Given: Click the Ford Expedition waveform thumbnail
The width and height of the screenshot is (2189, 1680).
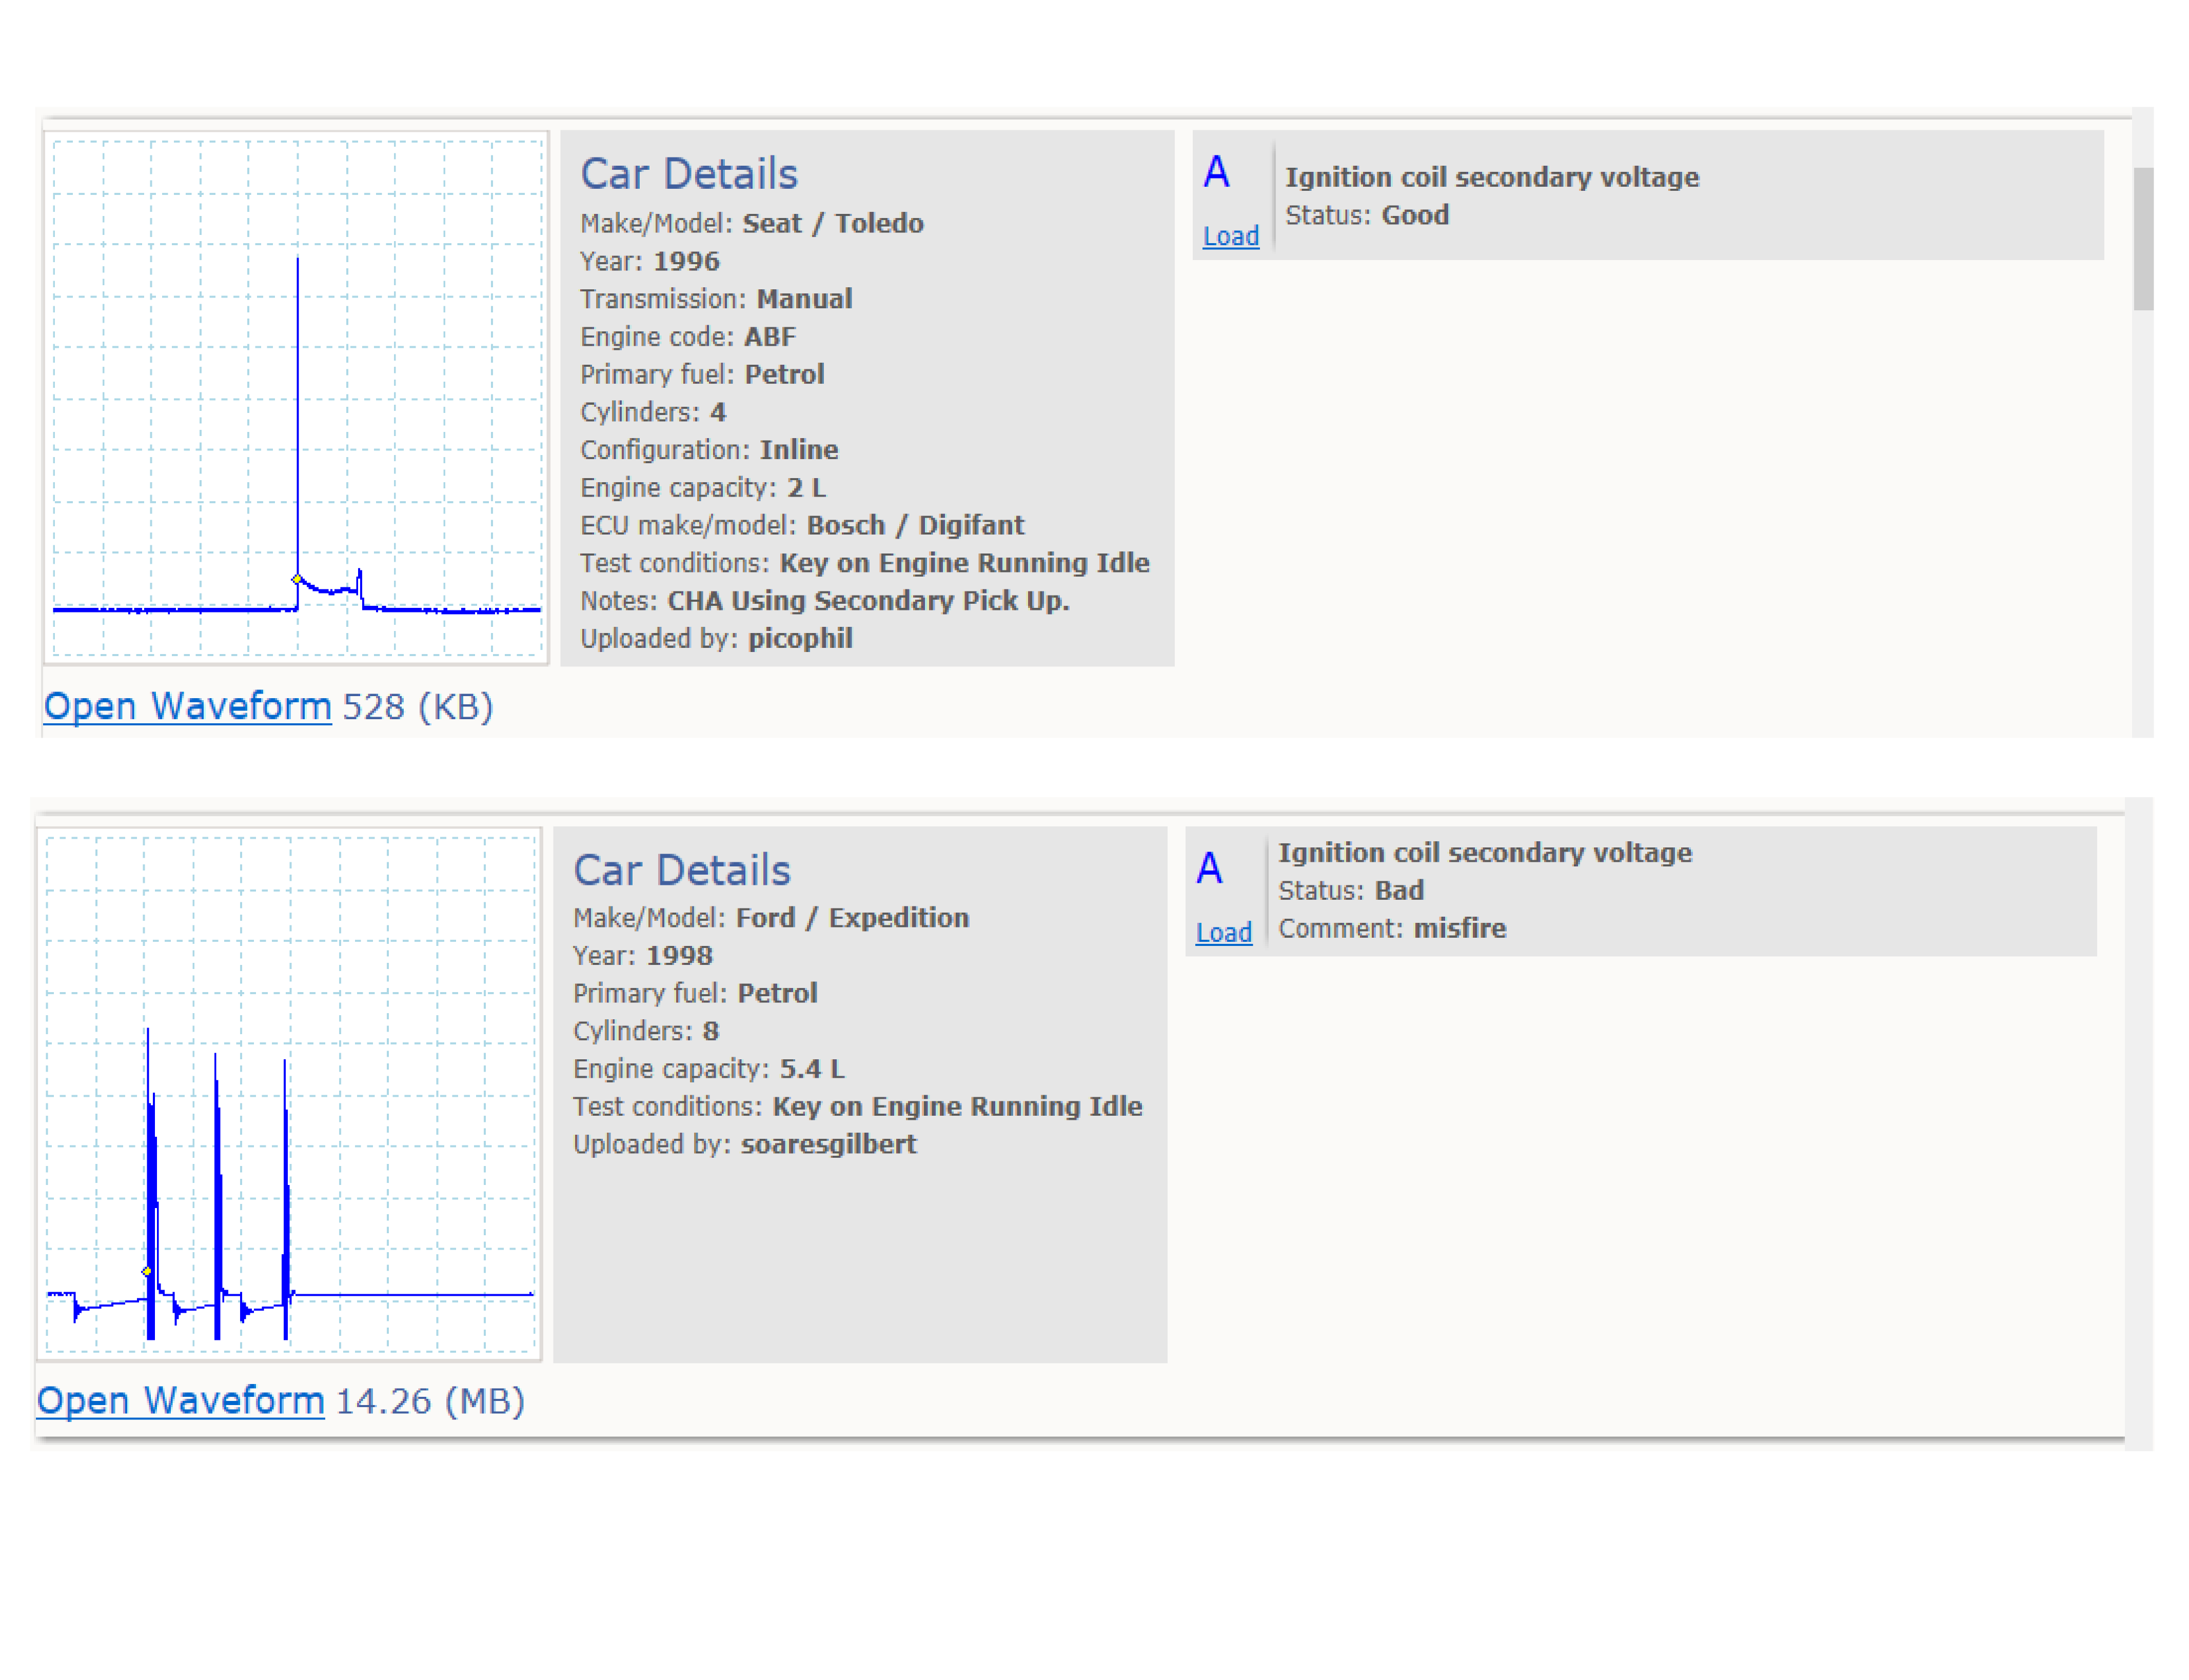Looking at the screenshot, I should click(x=289, y=1093).
